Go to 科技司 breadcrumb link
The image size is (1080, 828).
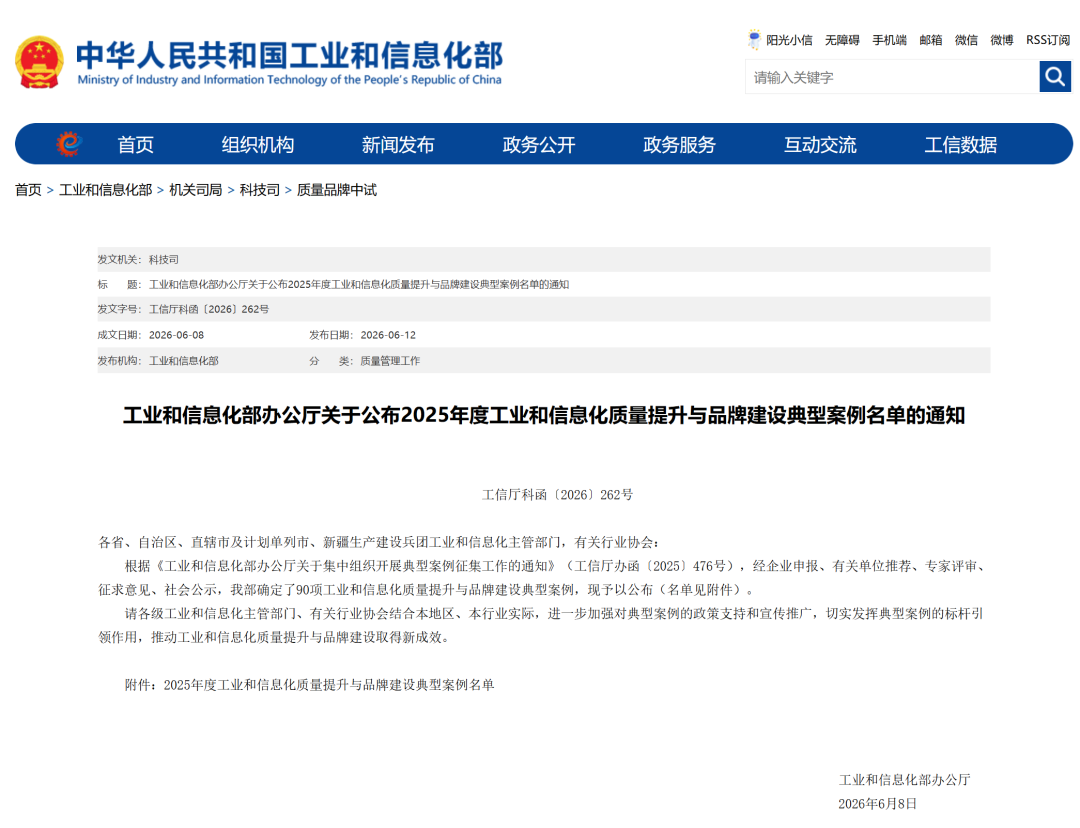[x=260, y=190]
